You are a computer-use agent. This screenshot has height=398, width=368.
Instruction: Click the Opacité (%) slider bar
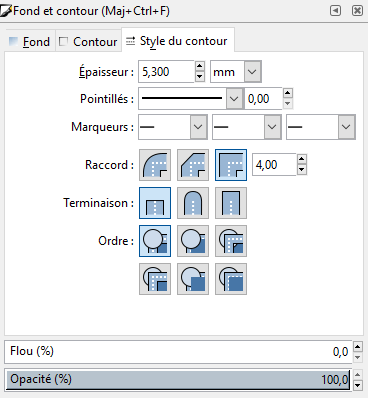[x=178, y=379]
